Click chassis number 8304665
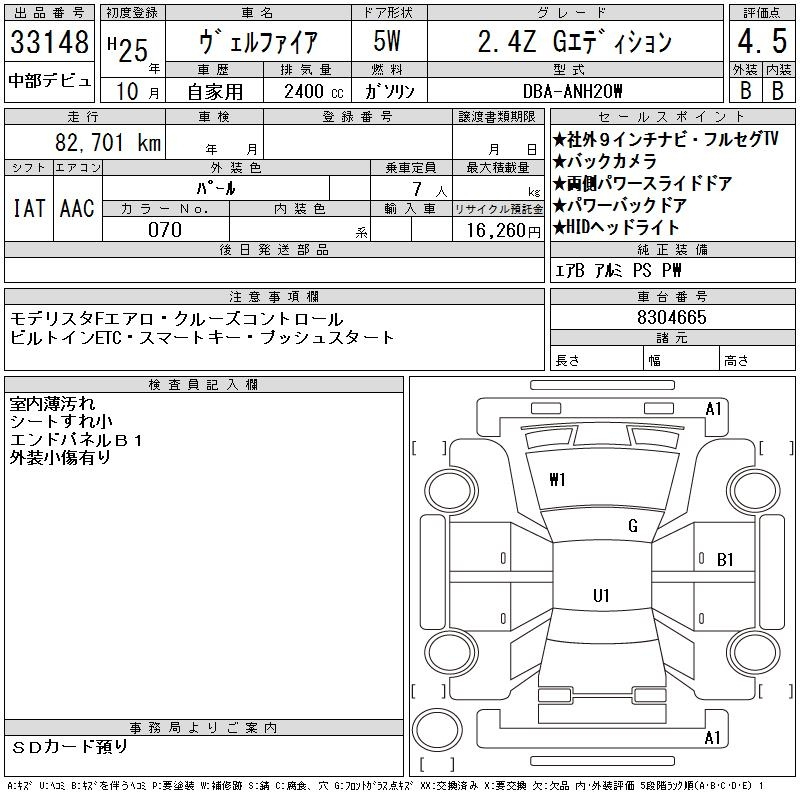Viewport: 800px width, 800px height. [672, 317]
